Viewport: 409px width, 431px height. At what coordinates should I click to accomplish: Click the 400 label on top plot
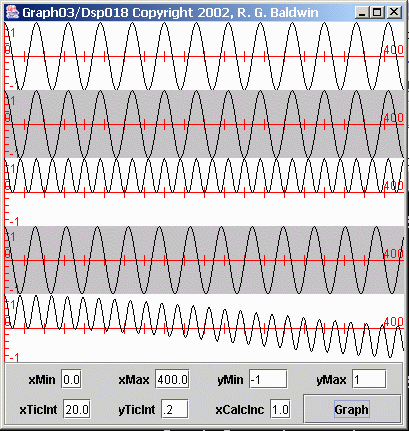[393, 50]
